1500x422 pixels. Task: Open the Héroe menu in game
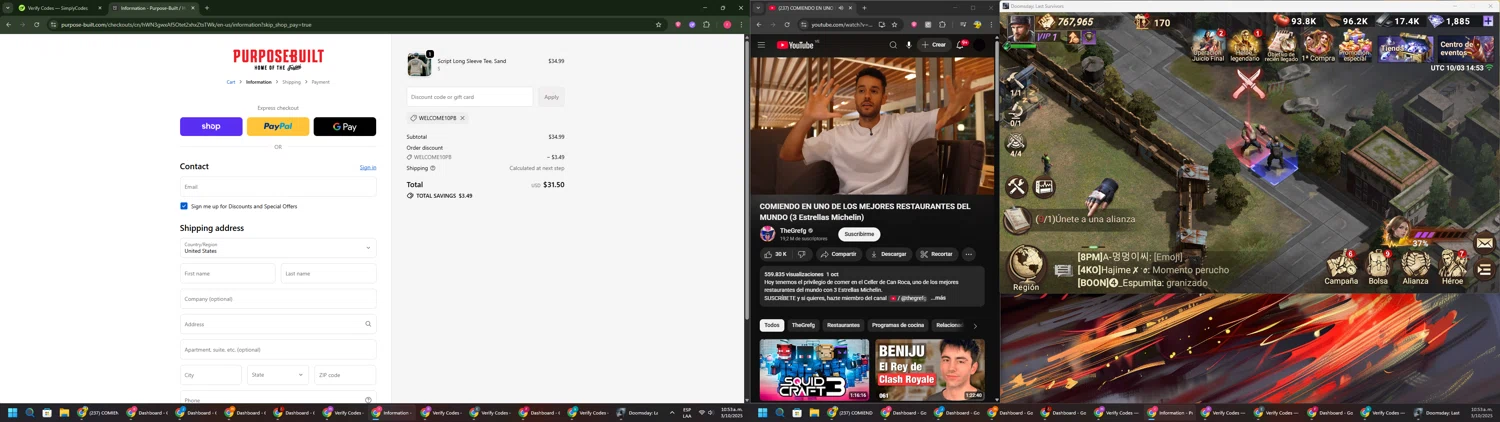[1452, 267]
